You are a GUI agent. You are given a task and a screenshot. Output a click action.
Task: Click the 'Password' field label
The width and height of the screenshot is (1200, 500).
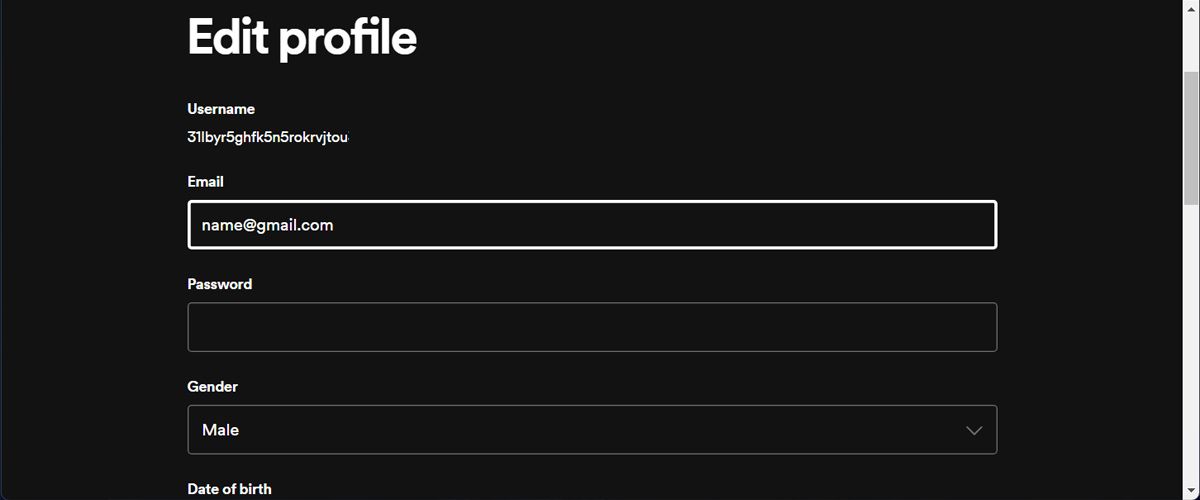tap(220, 284)
